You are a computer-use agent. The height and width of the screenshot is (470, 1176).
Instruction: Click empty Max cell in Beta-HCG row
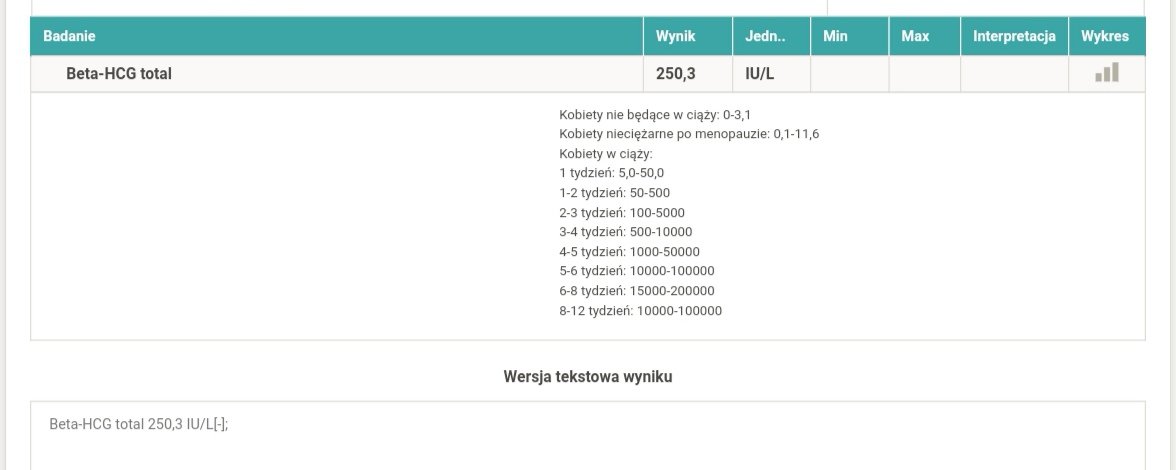point(924,73)
